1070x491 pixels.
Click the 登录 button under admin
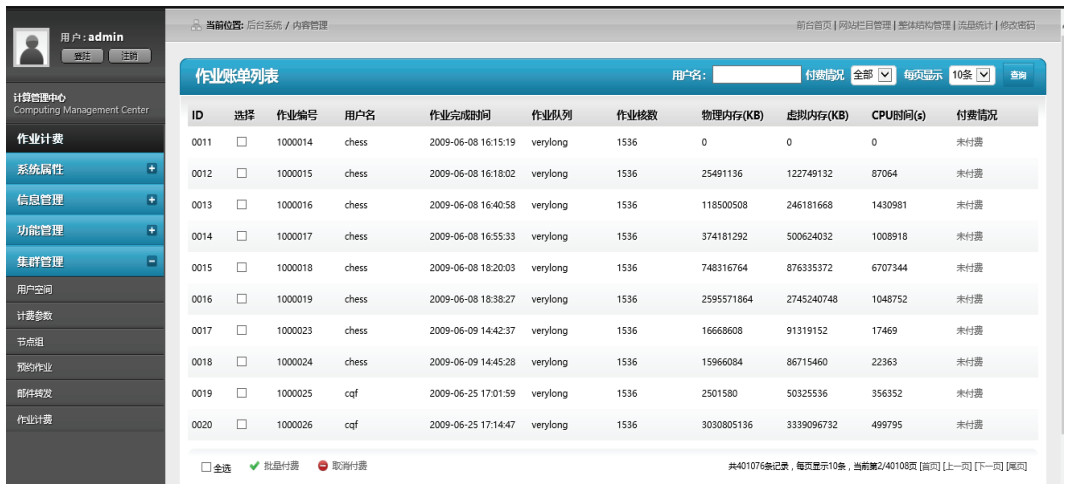[x=83, y=57]
